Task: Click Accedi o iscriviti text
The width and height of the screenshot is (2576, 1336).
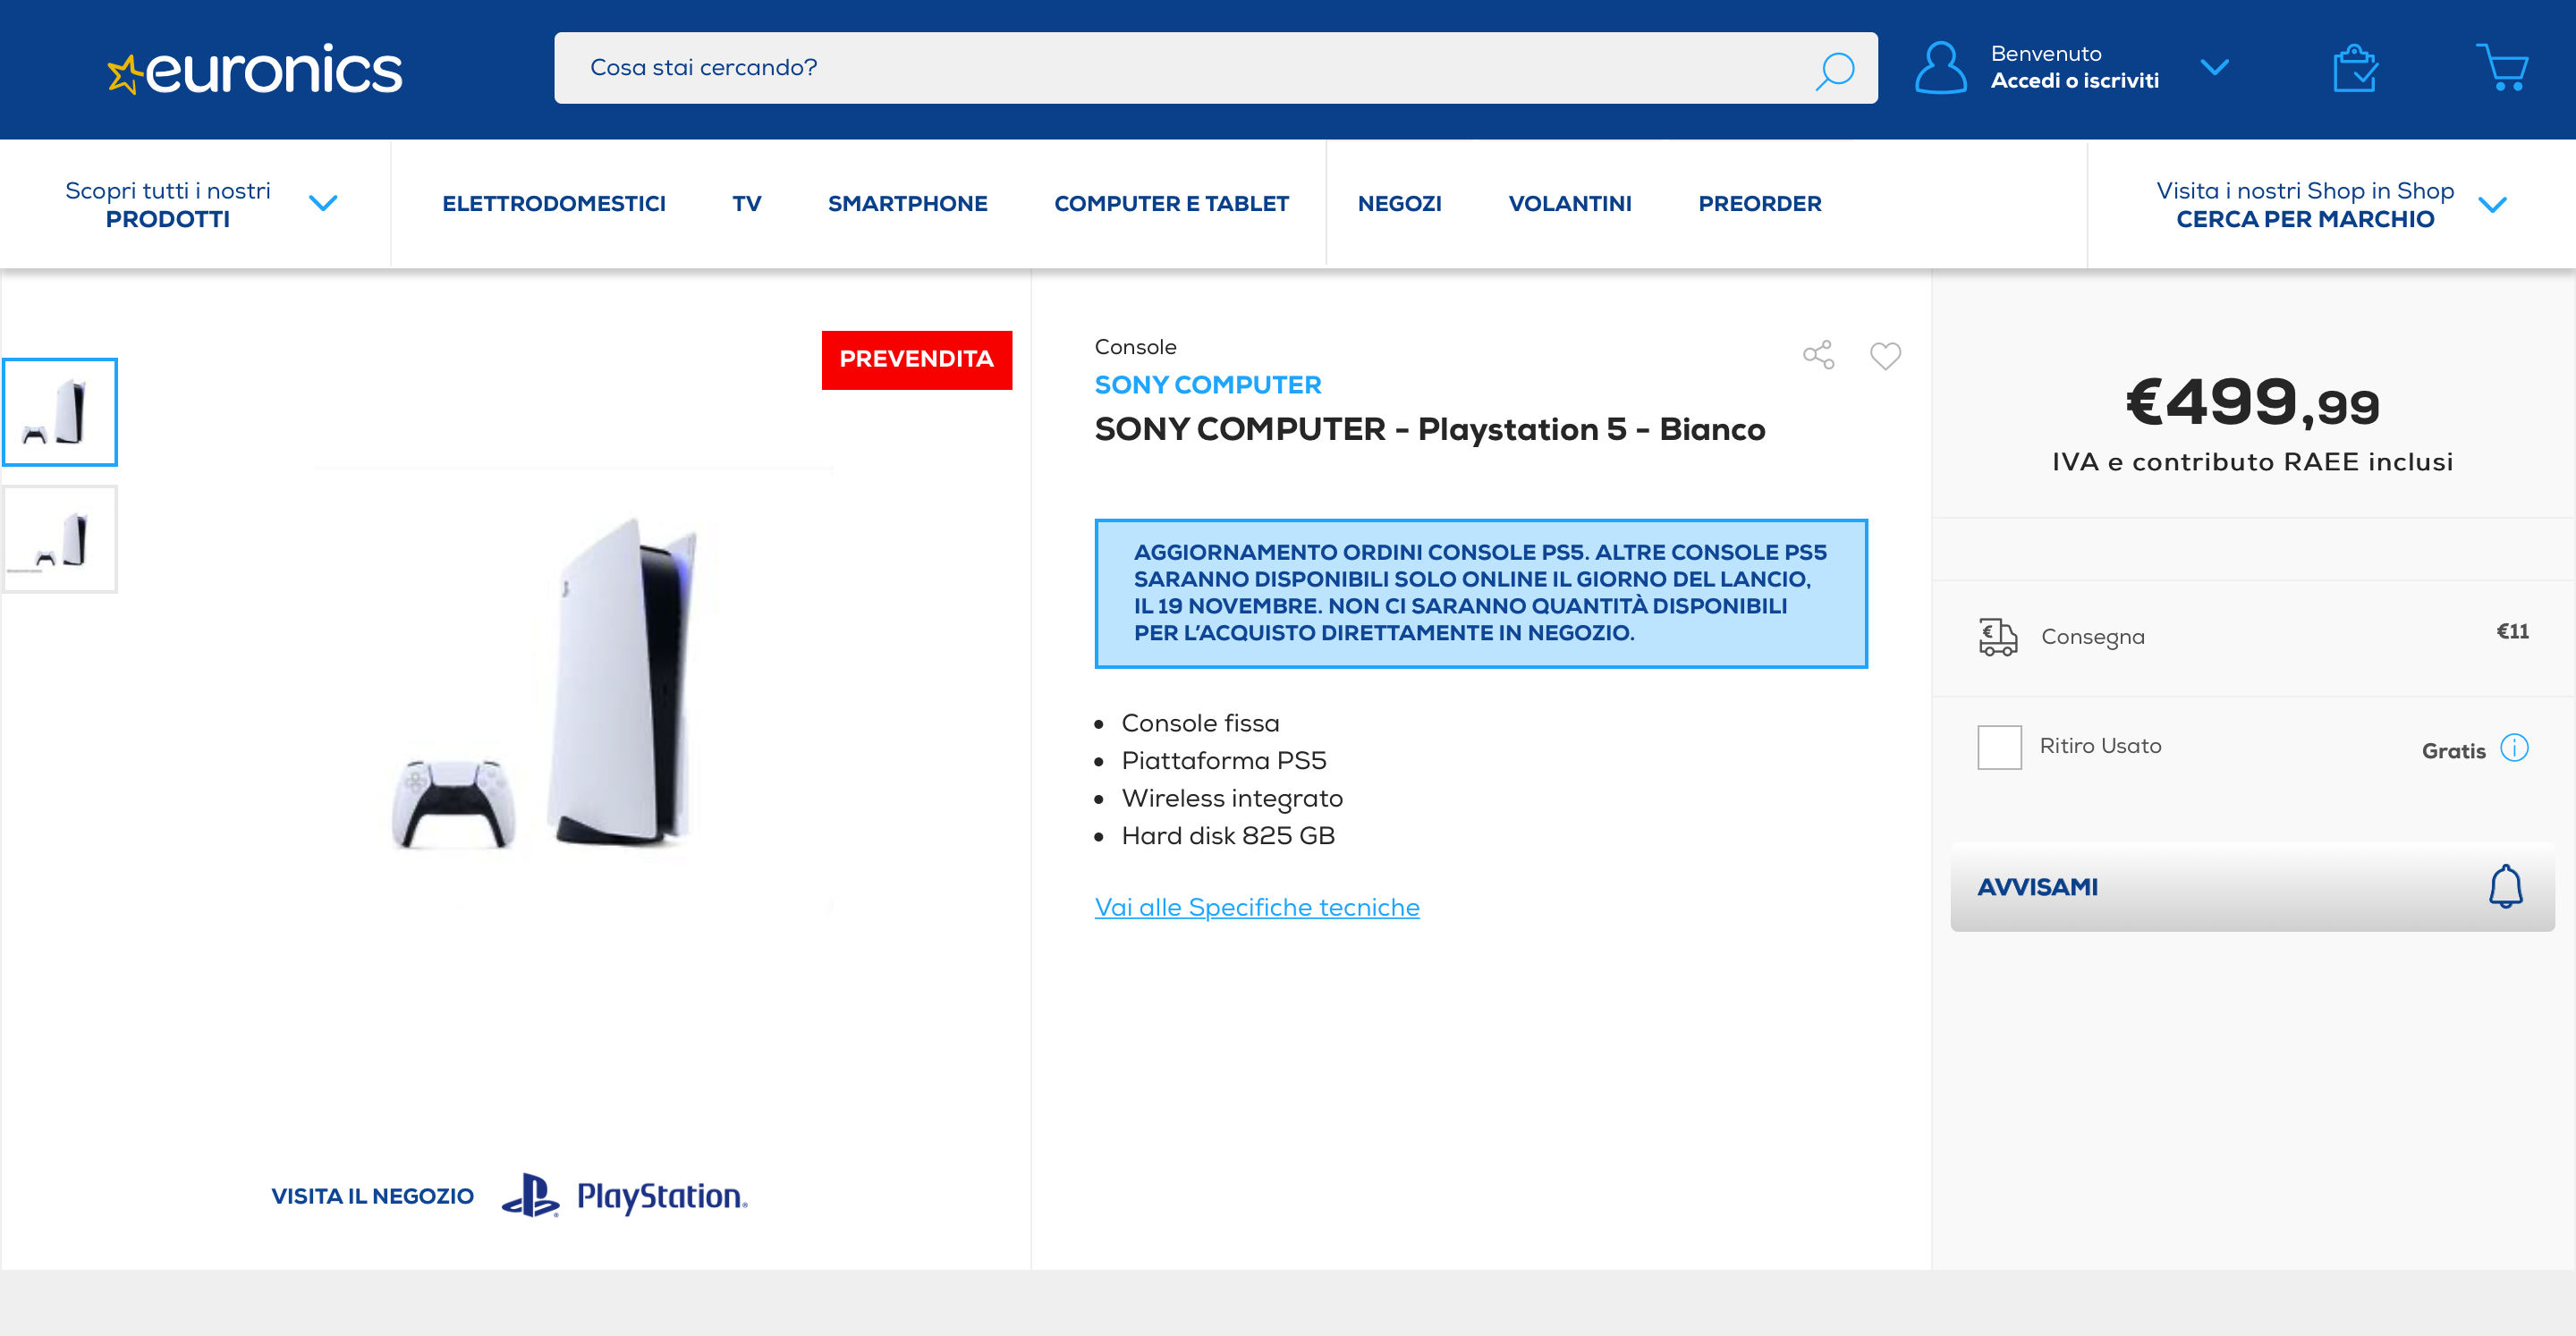Action: (x=2074, y=81)
